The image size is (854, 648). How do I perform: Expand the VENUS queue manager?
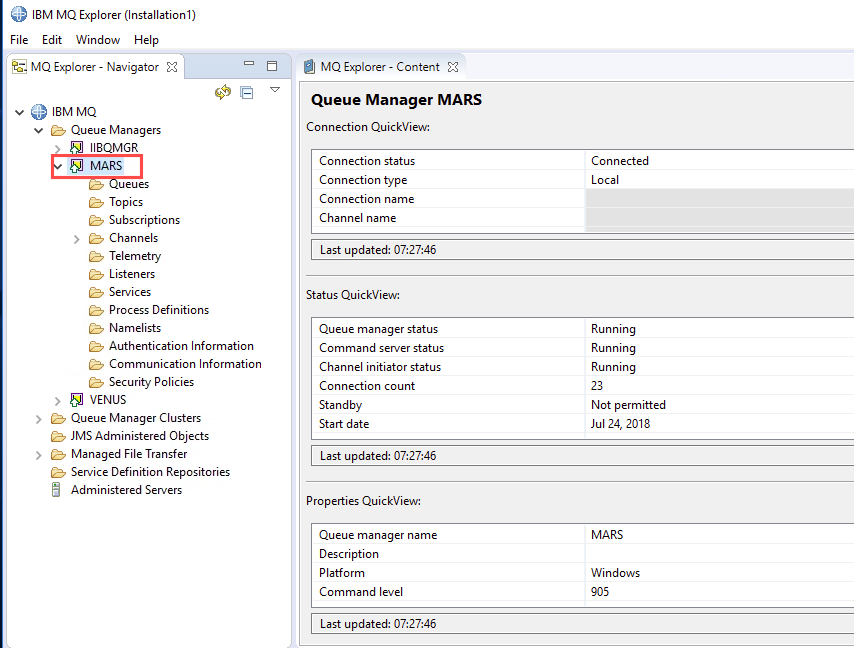58,400
